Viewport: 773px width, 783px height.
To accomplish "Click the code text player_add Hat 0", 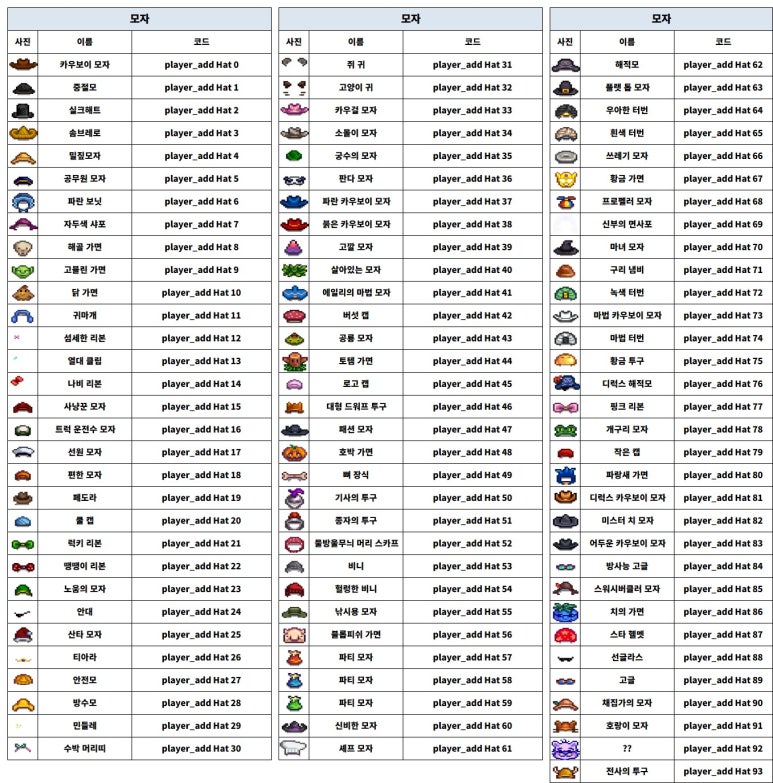I will pyautogui.click(x=201, y=65).
